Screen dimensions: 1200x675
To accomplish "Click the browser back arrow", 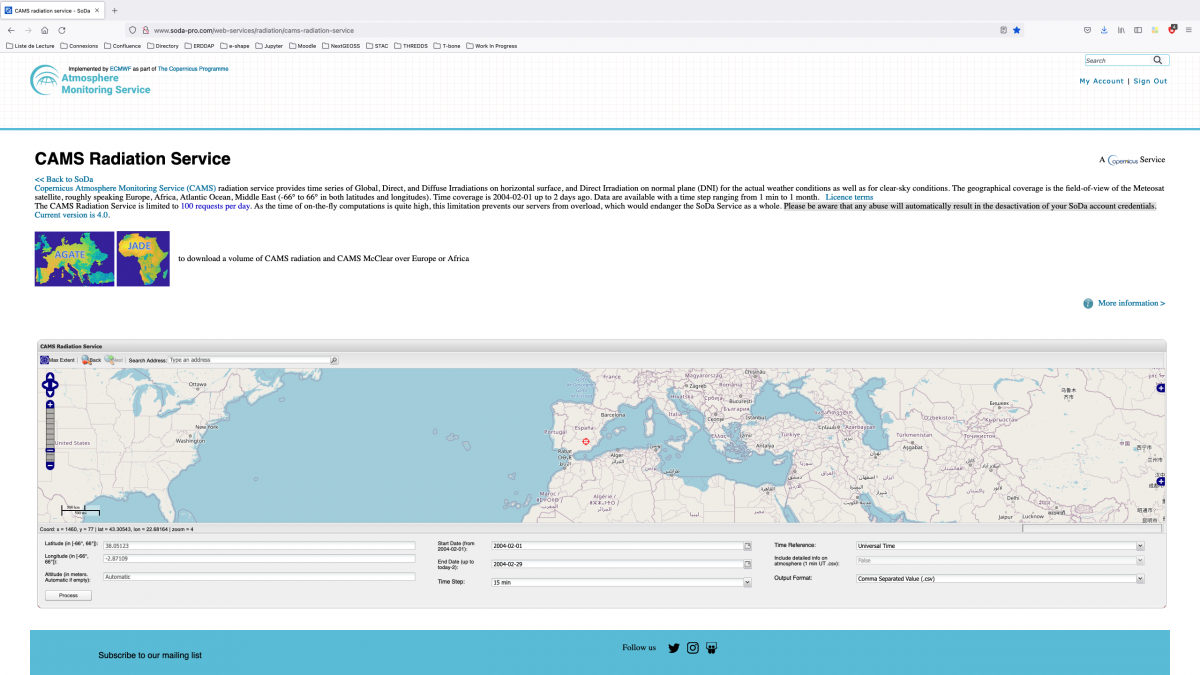I will click(x=11, y=30).
